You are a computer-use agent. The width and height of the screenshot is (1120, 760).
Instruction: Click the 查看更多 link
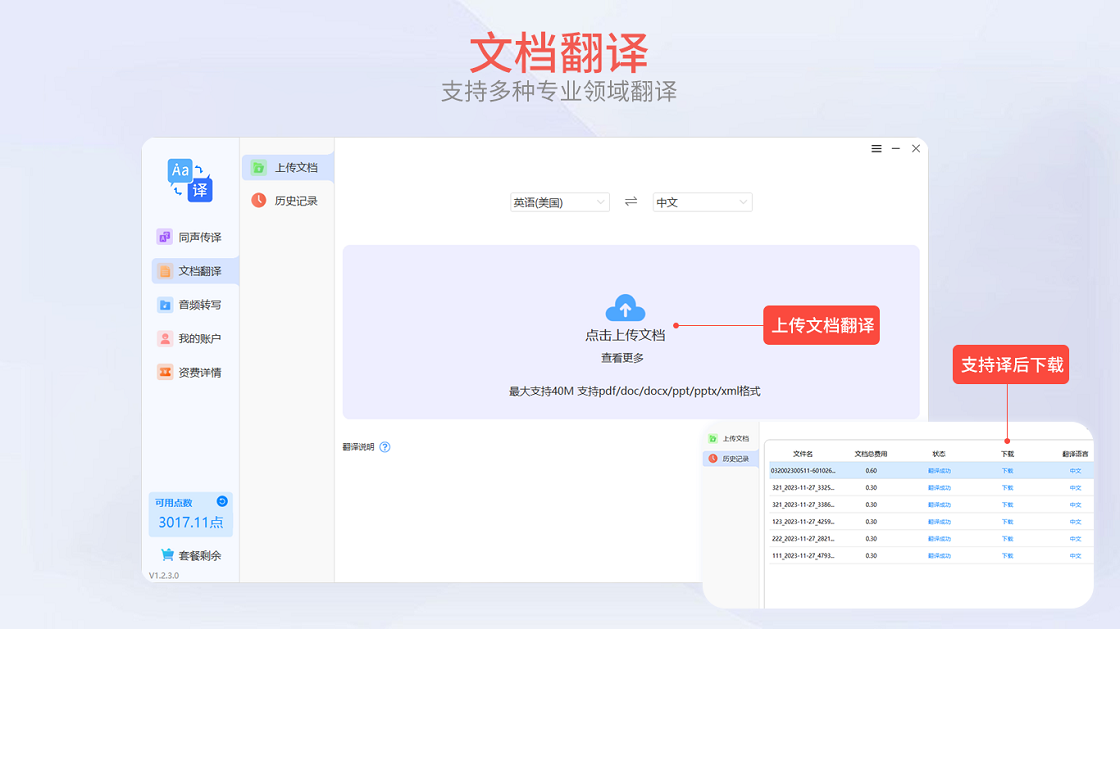(x=622, y=358)
